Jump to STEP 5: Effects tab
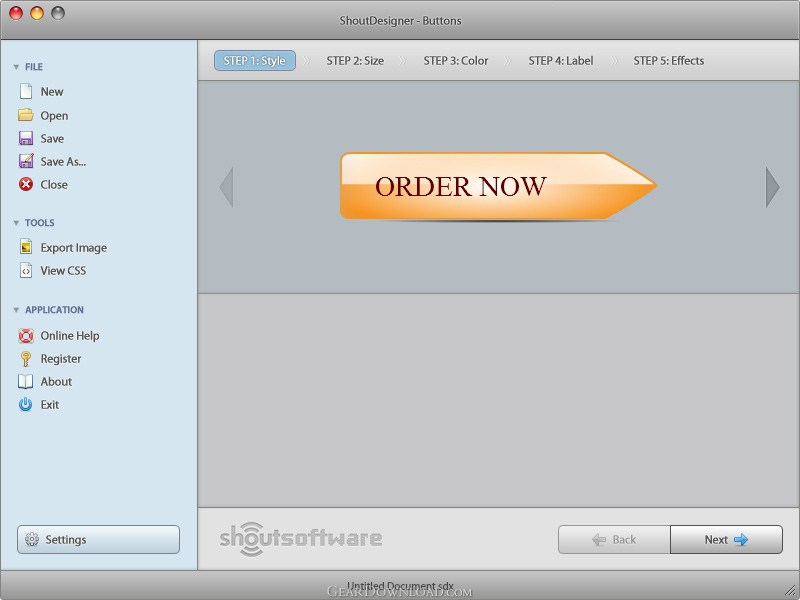Viewport: 800px width, 600px height. click(x=668, y=61)
